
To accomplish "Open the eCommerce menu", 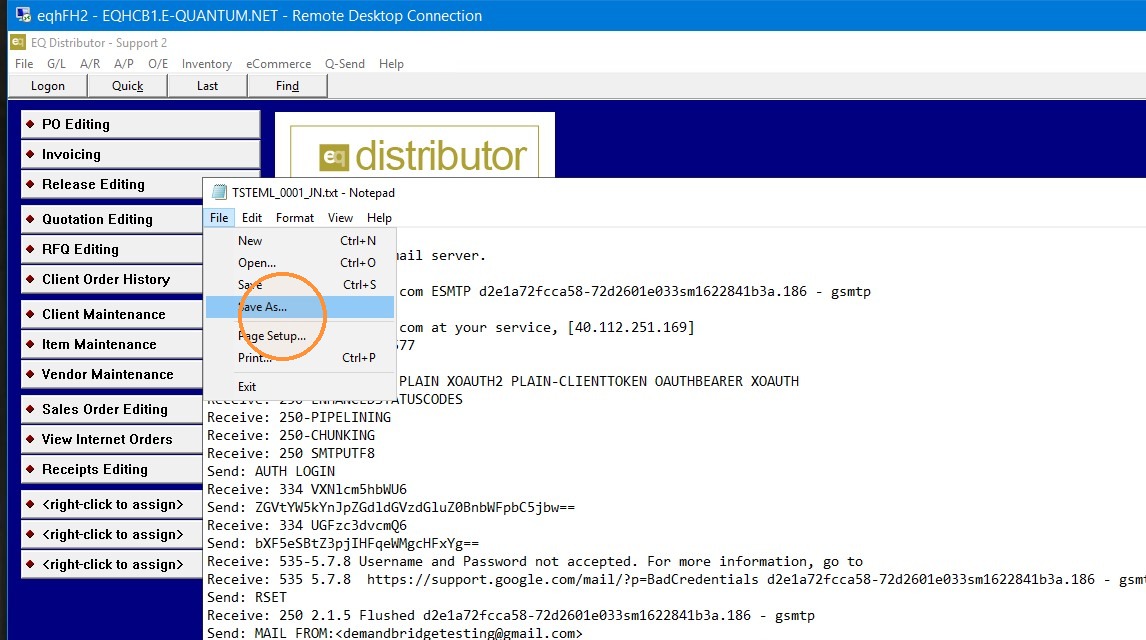I will [x=278, y=64].
